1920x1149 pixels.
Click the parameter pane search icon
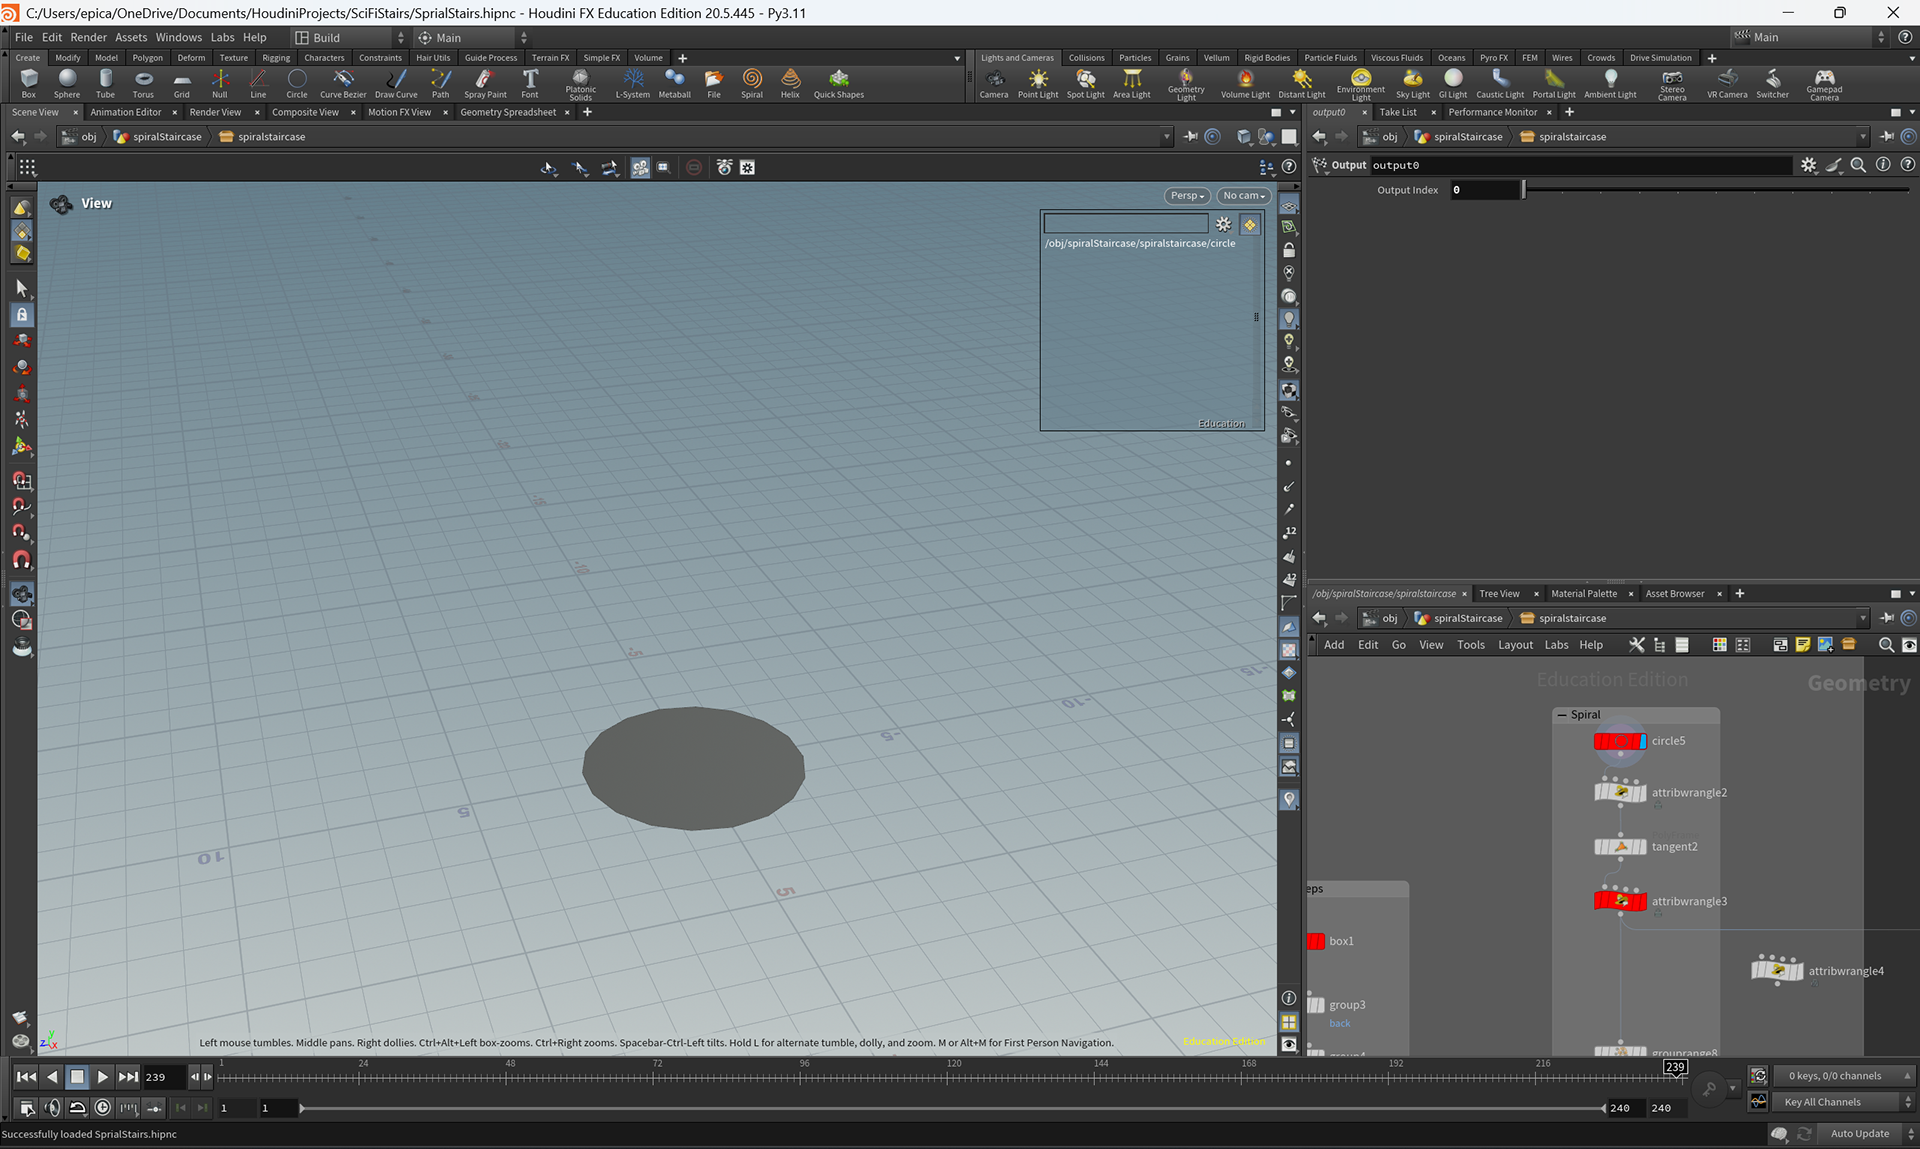point(1858,165)
